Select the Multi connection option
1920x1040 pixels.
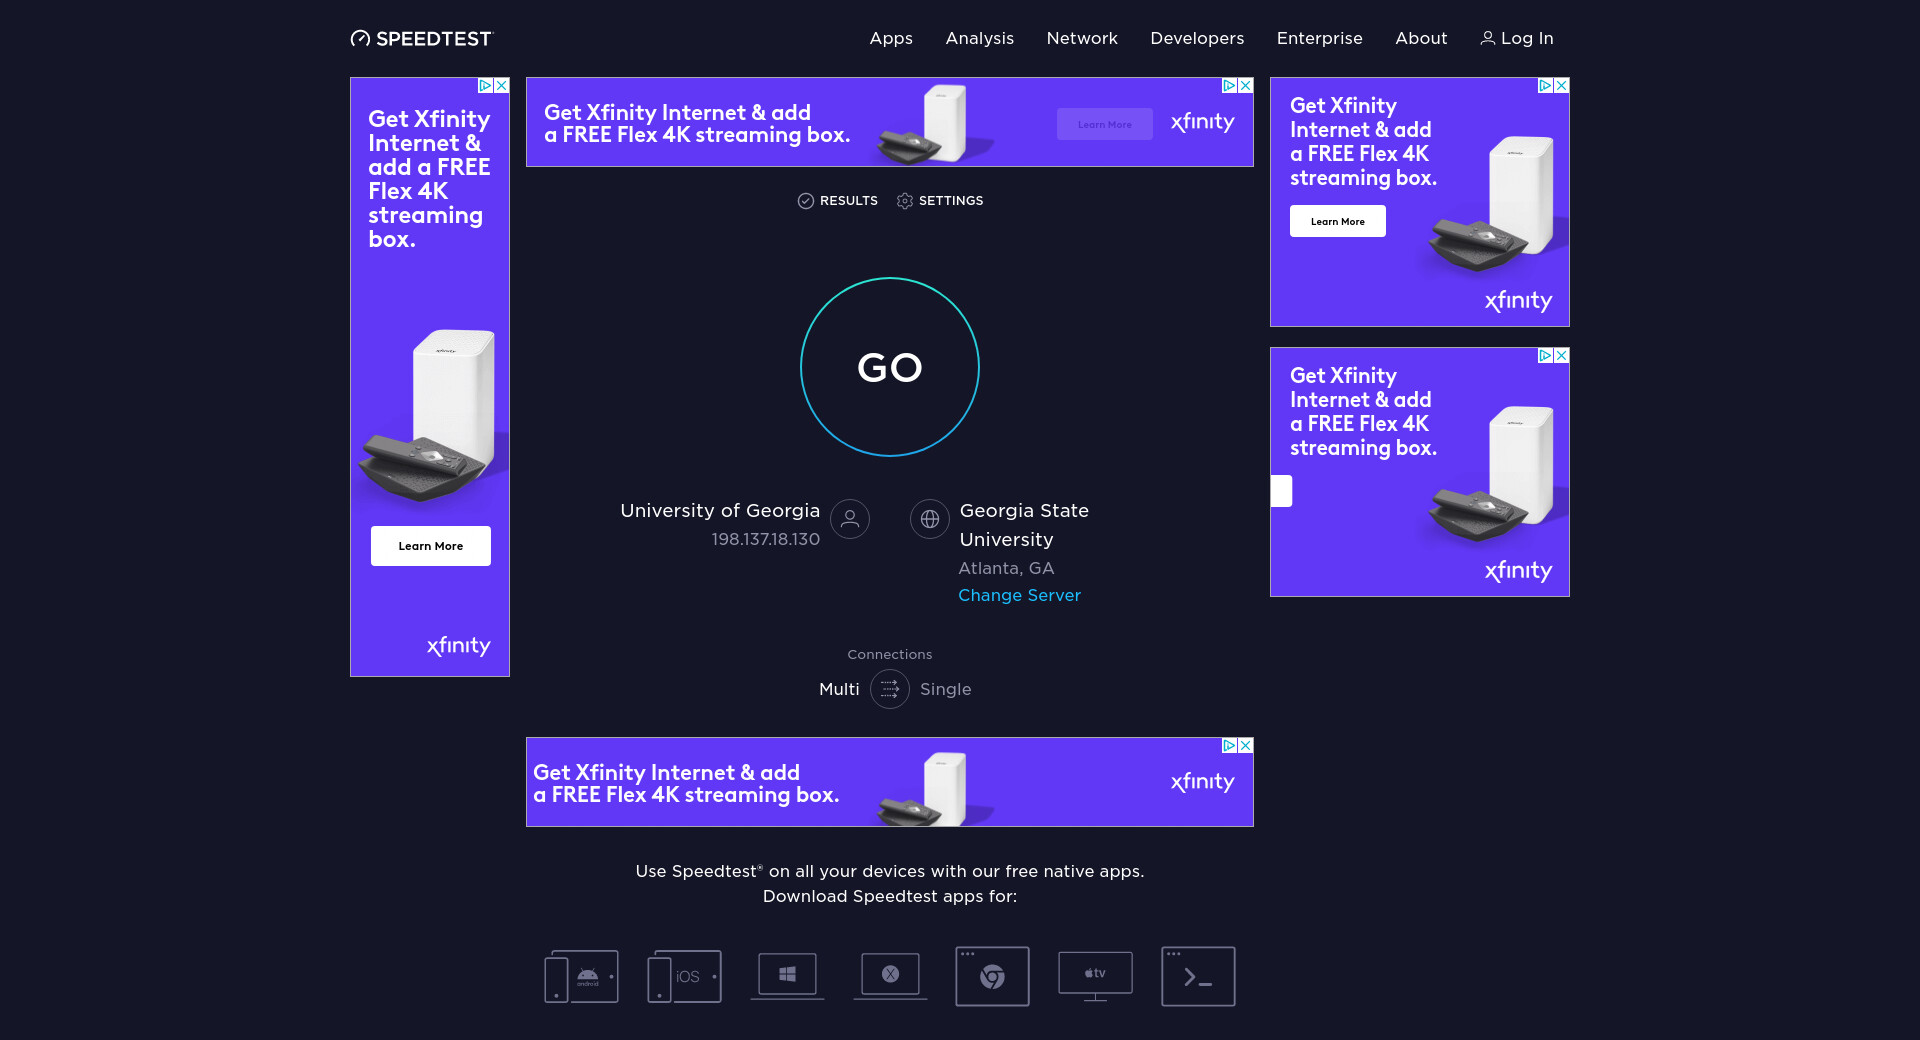pos(839,689)
